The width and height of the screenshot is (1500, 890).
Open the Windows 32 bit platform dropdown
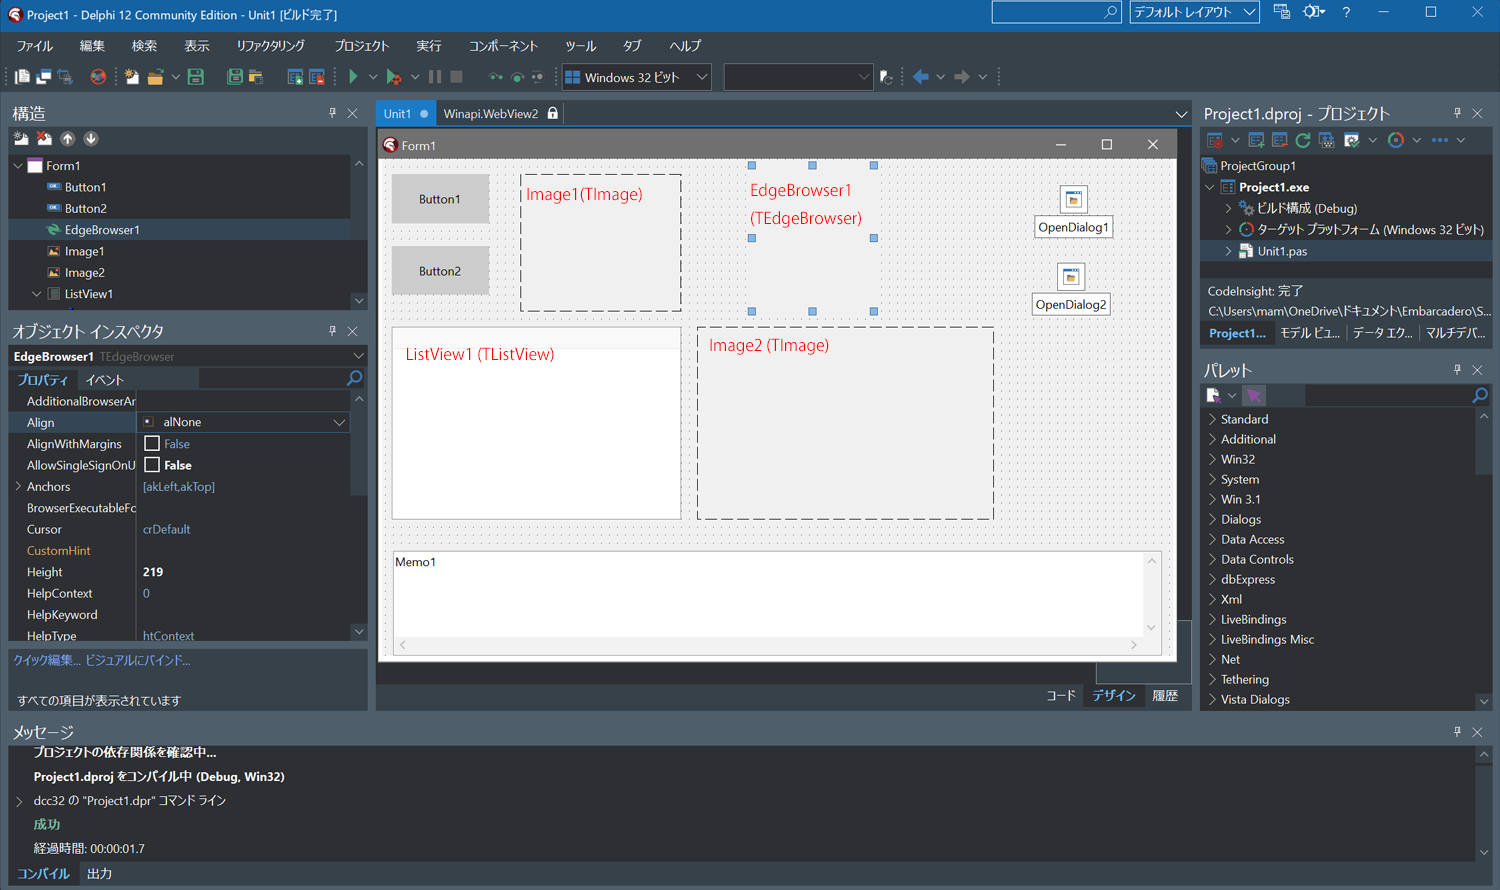701,77
